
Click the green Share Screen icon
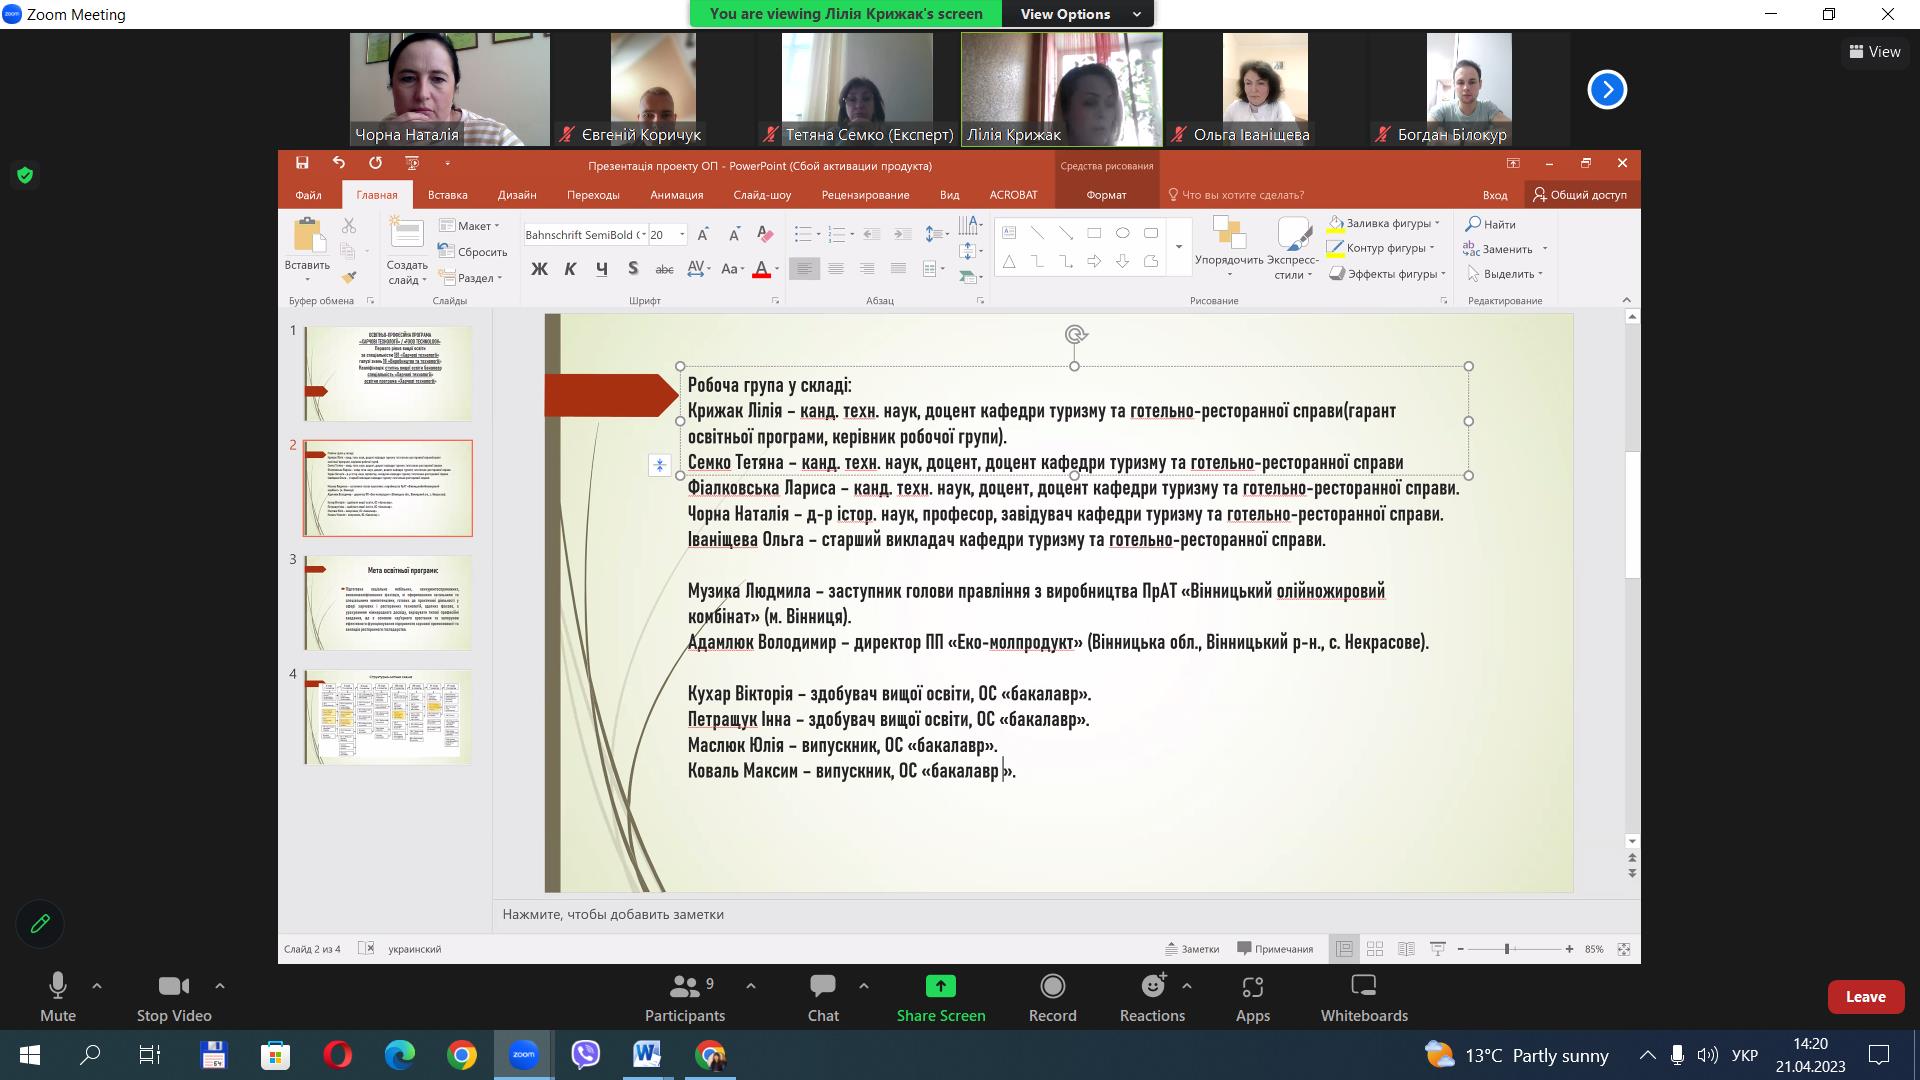(940, 987)
